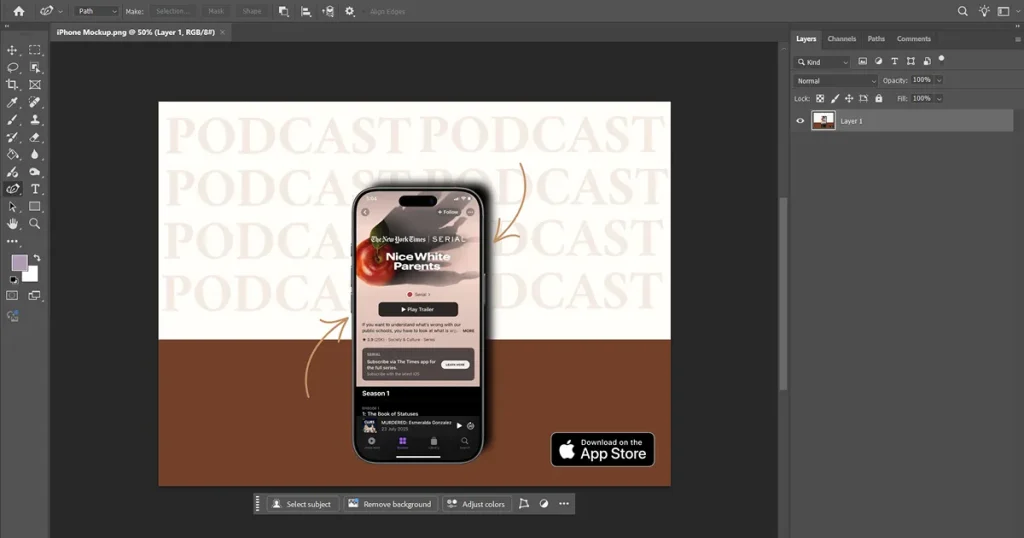Open the Normal blend mode dropdown
The width and height of the screenshot is (1024, 538).
tap(835, 81)
